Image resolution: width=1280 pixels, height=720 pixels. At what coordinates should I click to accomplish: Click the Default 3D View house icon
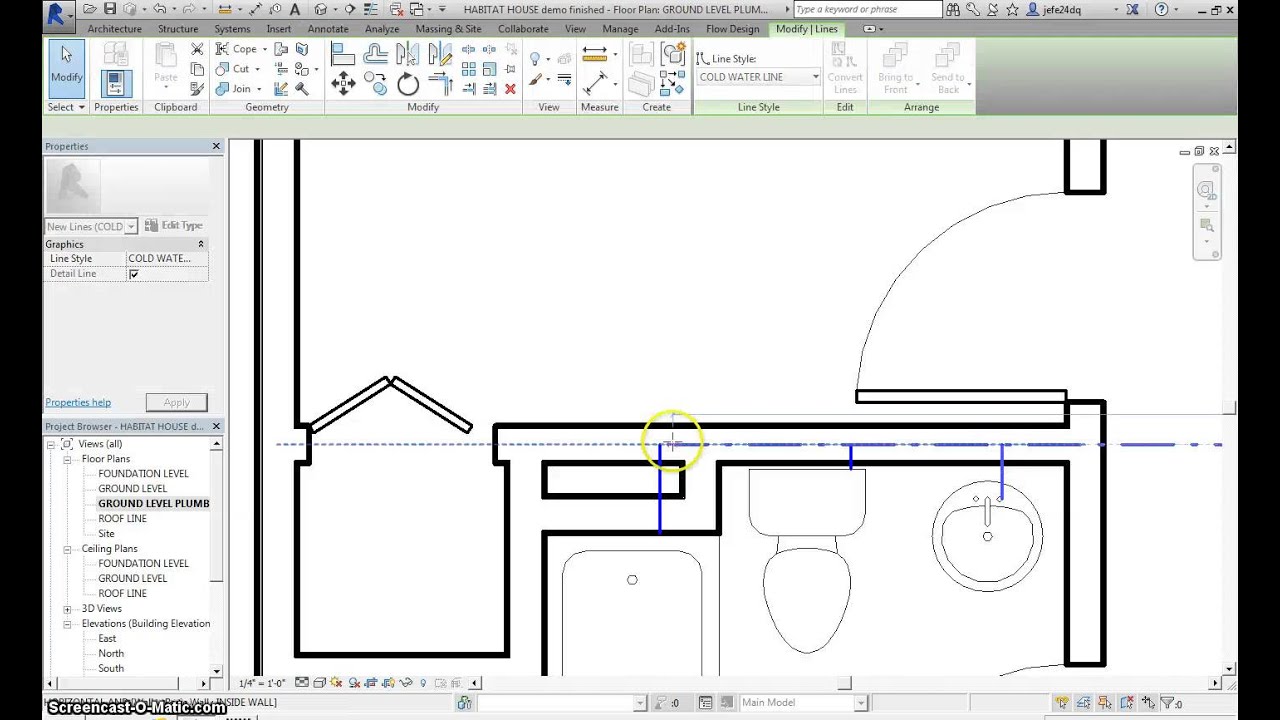[322, 9]
